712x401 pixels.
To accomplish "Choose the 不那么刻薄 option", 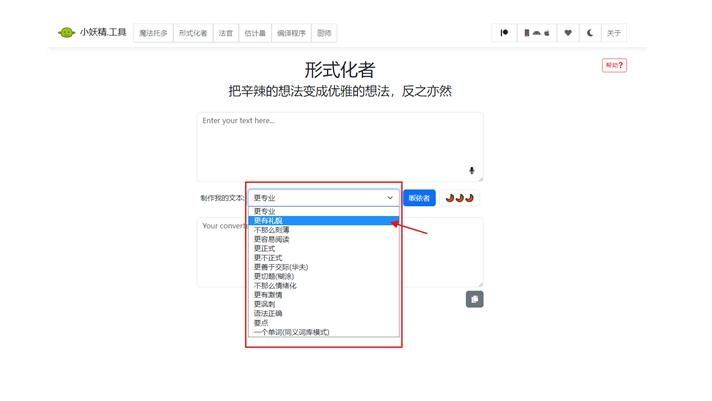I will 324,230.
